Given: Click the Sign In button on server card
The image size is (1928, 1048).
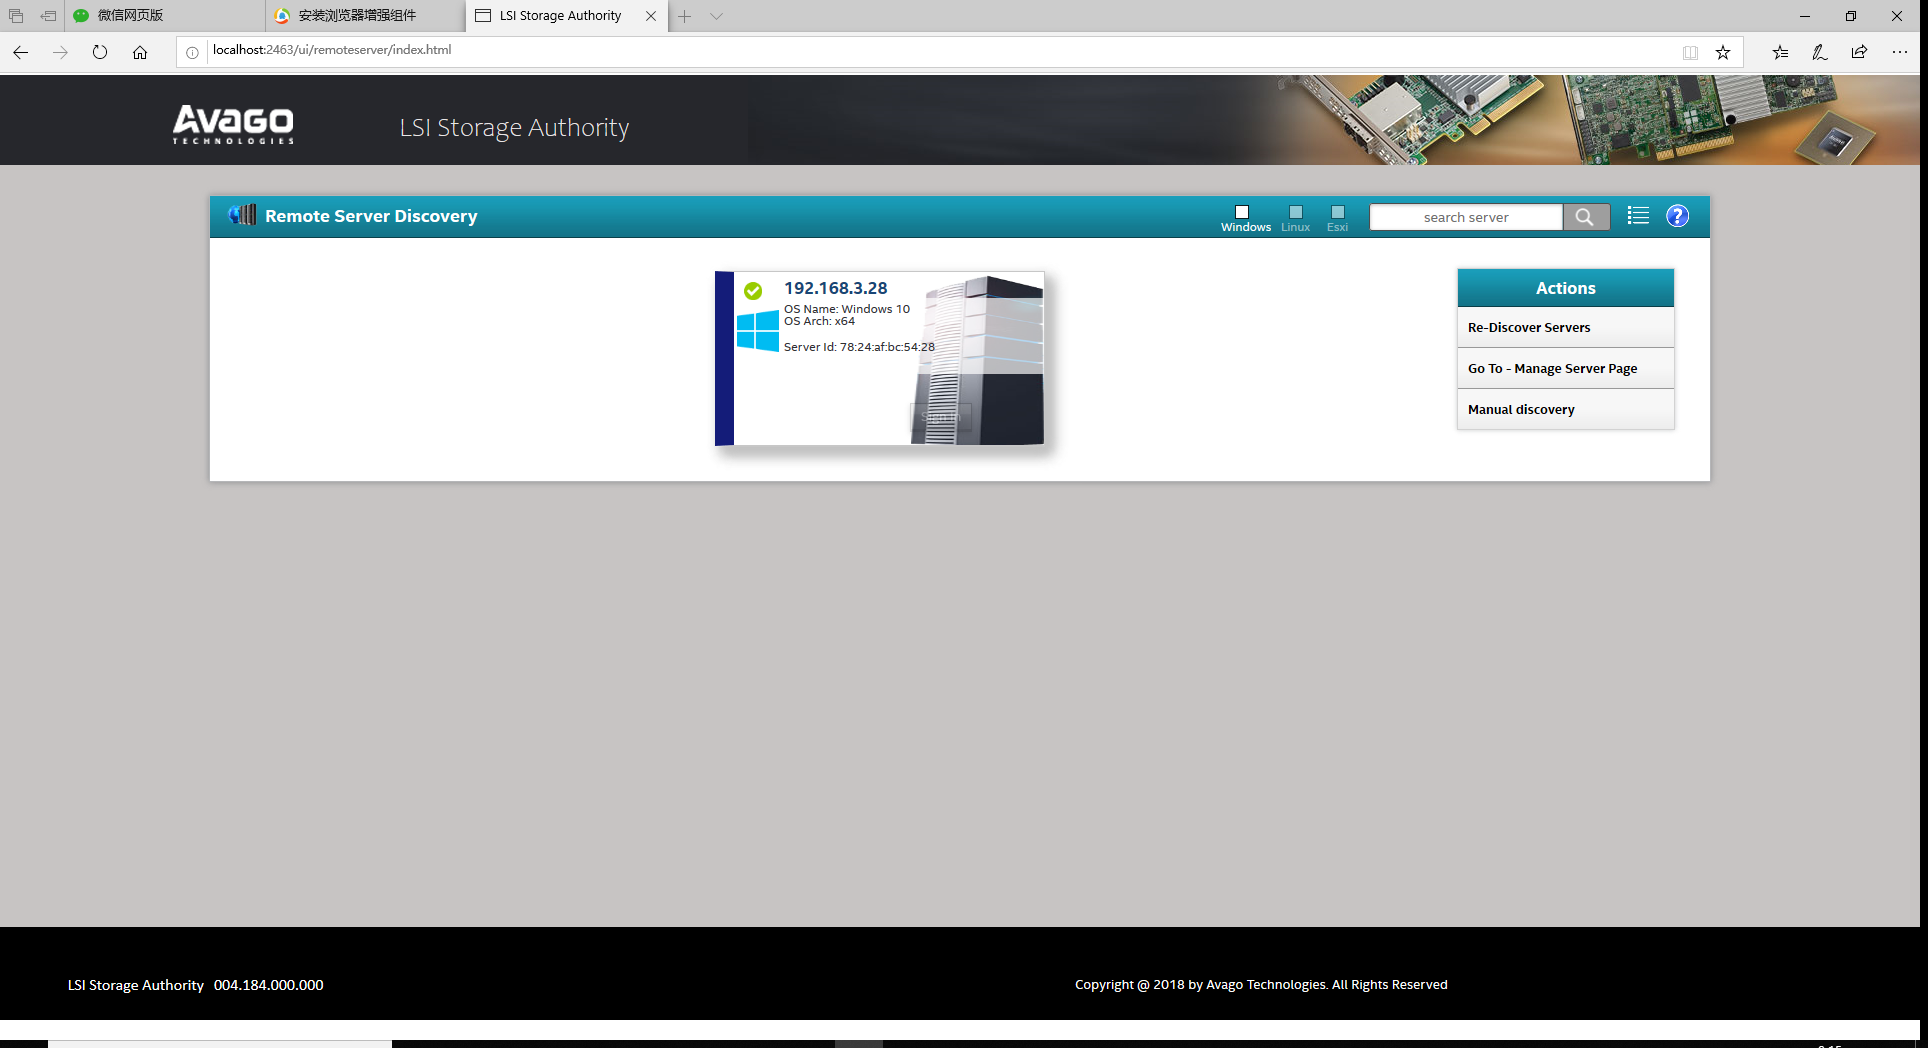Looking at the screenshot, I should [x=940, y=417].
